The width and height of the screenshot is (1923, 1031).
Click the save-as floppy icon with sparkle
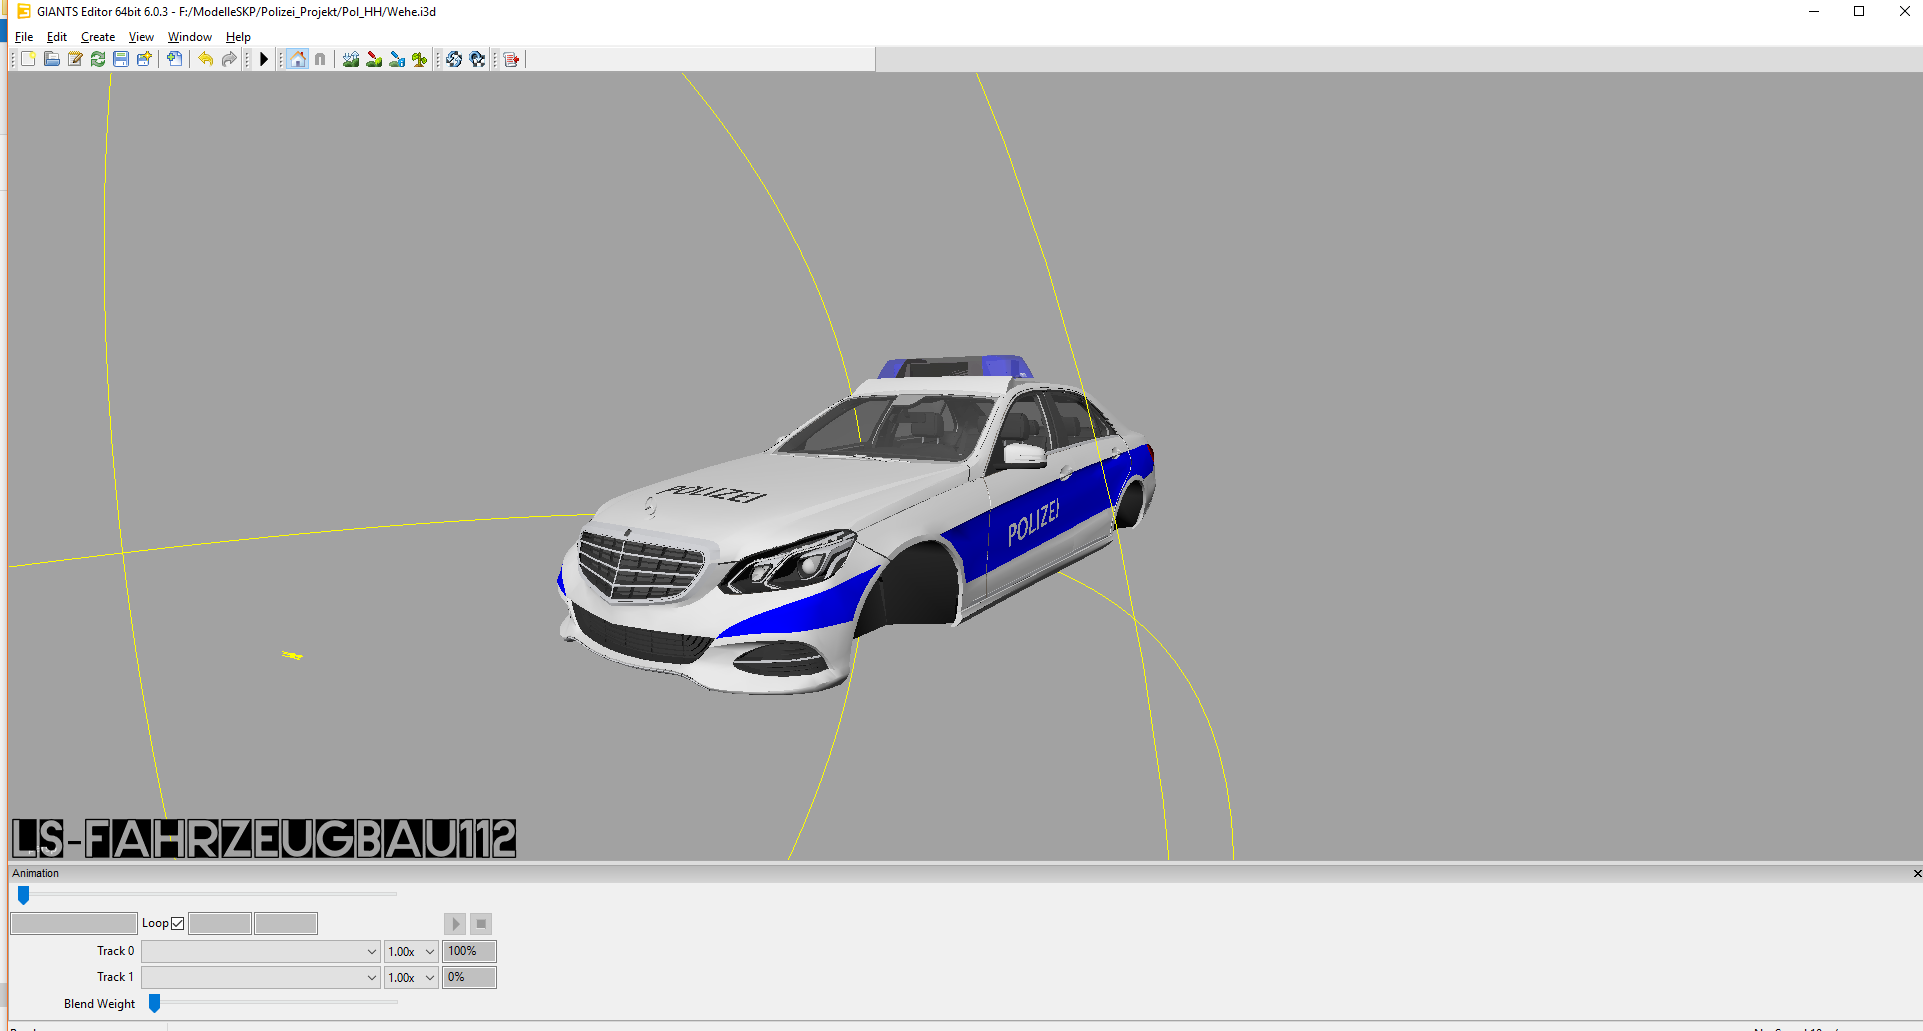(144, 59)
